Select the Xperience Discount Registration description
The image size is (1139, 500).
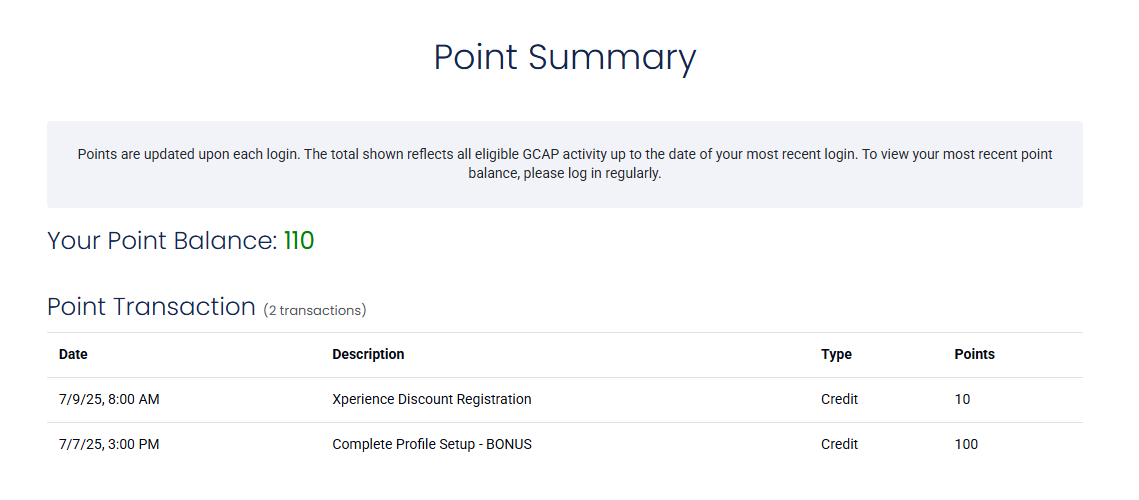pyautogui.click(x=431, y=399)
